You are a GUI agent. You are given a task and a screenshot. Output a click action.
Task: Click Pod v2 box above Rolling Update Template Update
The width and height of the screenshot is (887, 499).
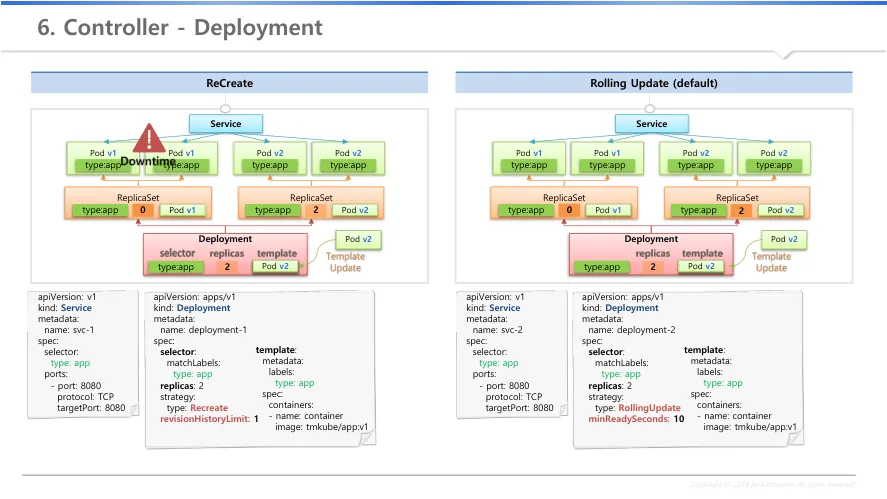point(779,240)
